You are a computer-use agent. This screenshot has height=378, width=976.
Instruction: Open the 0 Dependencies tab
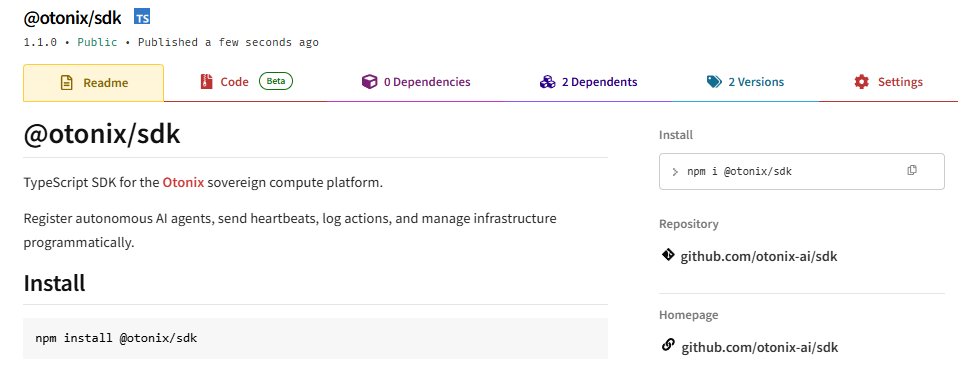pos(416,82)
